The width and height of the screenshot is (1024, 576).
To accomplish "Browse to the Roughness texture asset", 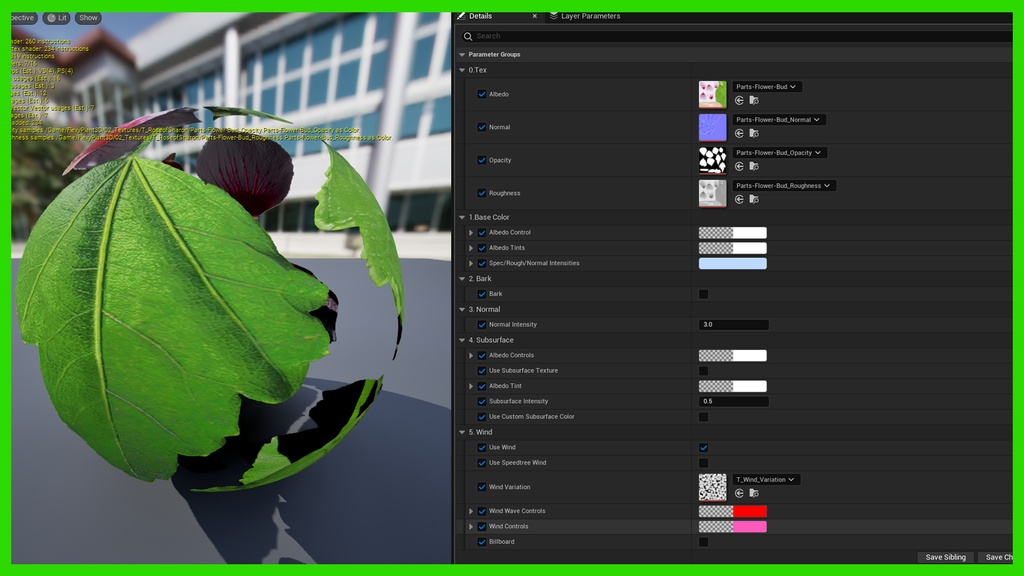I will (755, 197).
